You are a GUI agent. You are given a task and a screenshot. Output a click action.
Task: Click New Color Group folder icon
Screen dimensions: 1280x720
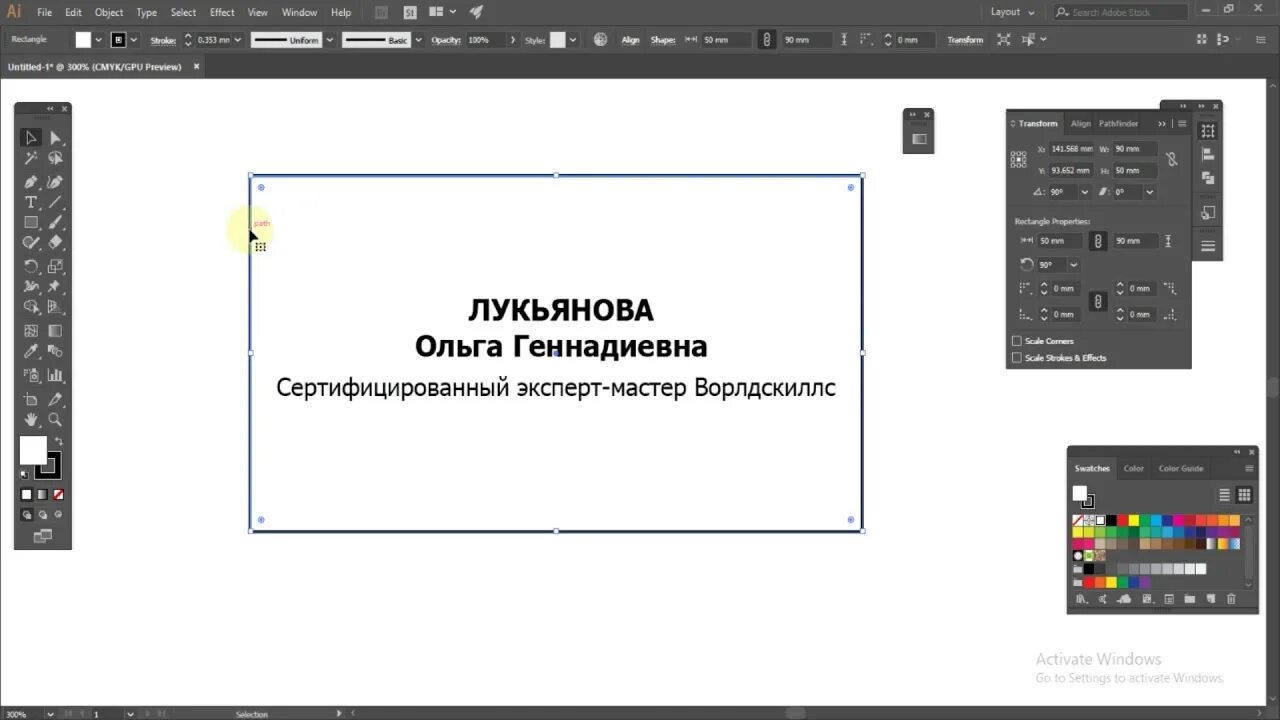pos(1189,599)
